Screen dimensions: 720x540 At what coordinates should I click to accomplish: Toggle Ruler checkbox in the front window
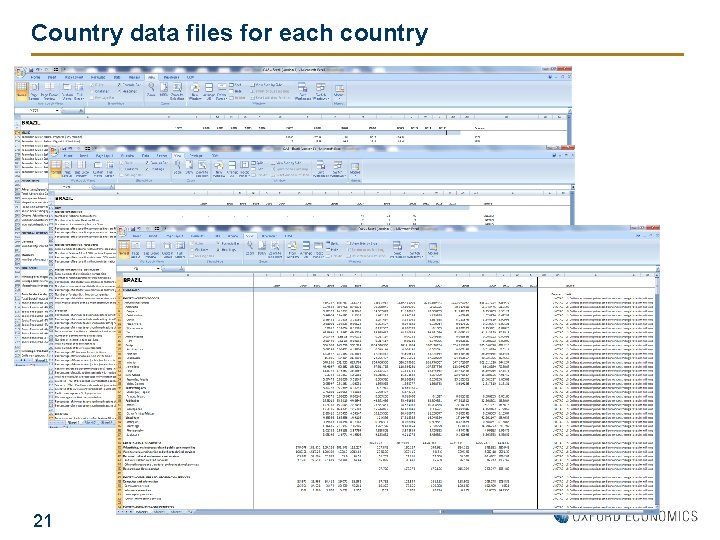click(197, 244)
